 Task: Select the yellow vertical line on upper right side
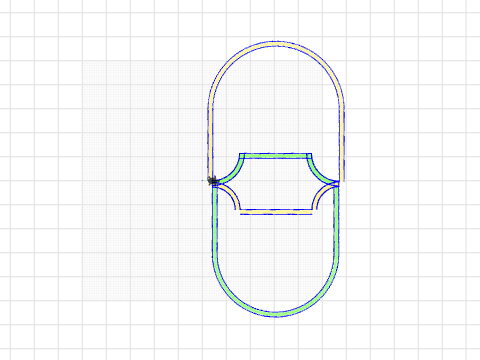(342, 145)
